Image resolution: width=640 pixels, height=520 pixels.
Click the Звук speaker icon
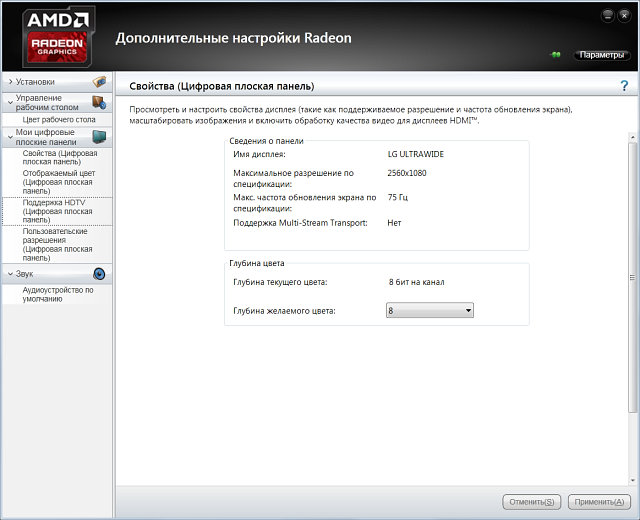coord(99,273)
